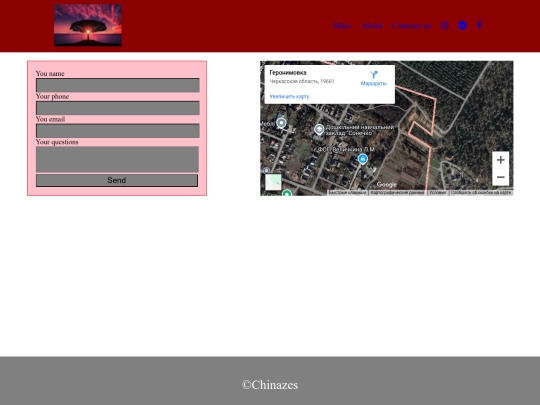Image resolution: width=540 pixels, height=405 pixels.
Task: Focus the You name input field
Action: click(x=118, y=85)
